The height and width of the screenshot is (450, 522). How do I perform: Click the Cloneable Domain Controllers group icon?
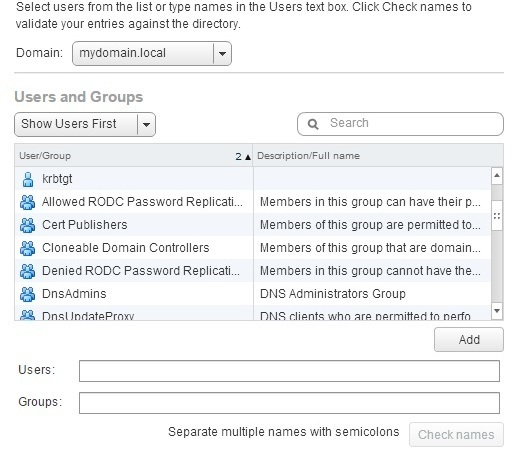click(27, 248)
